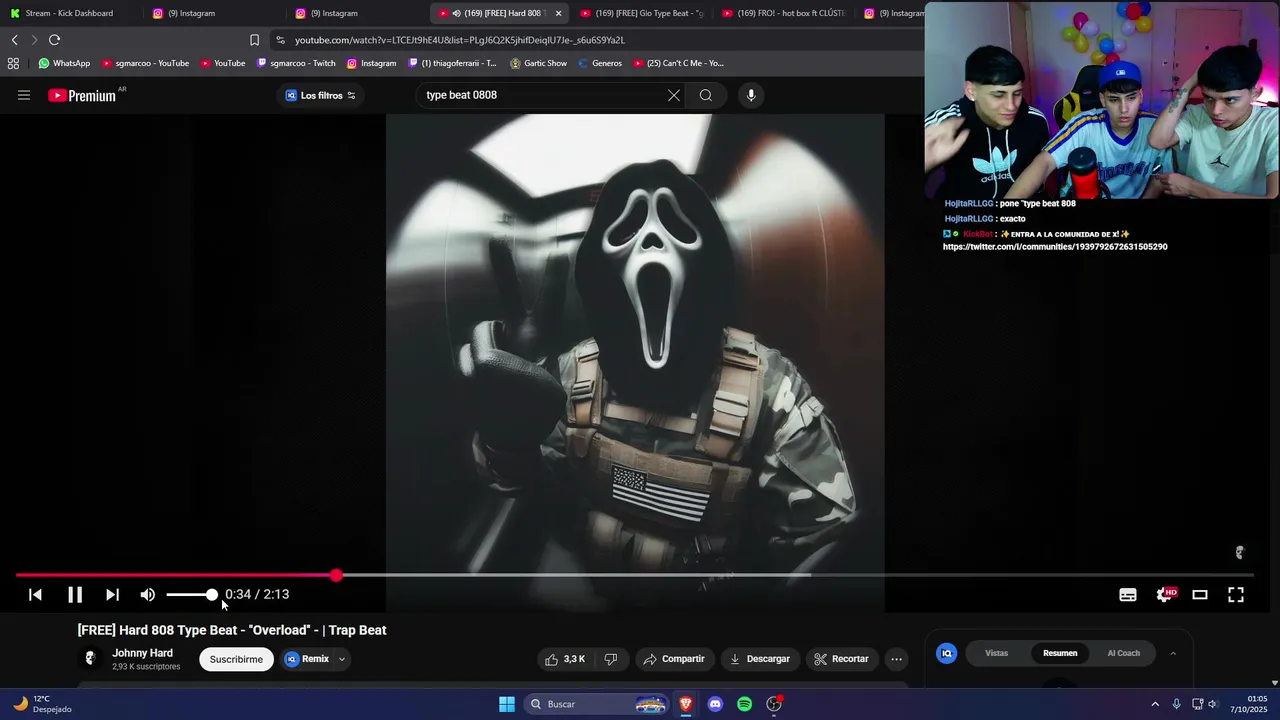
Task: Open Los filtros filter button
Action: 320,95
